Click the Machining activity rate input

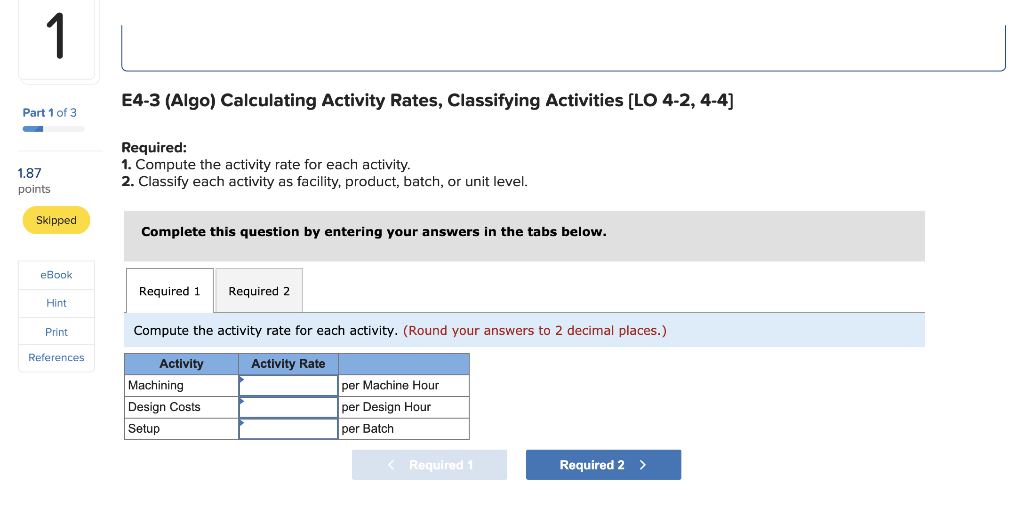288,385
